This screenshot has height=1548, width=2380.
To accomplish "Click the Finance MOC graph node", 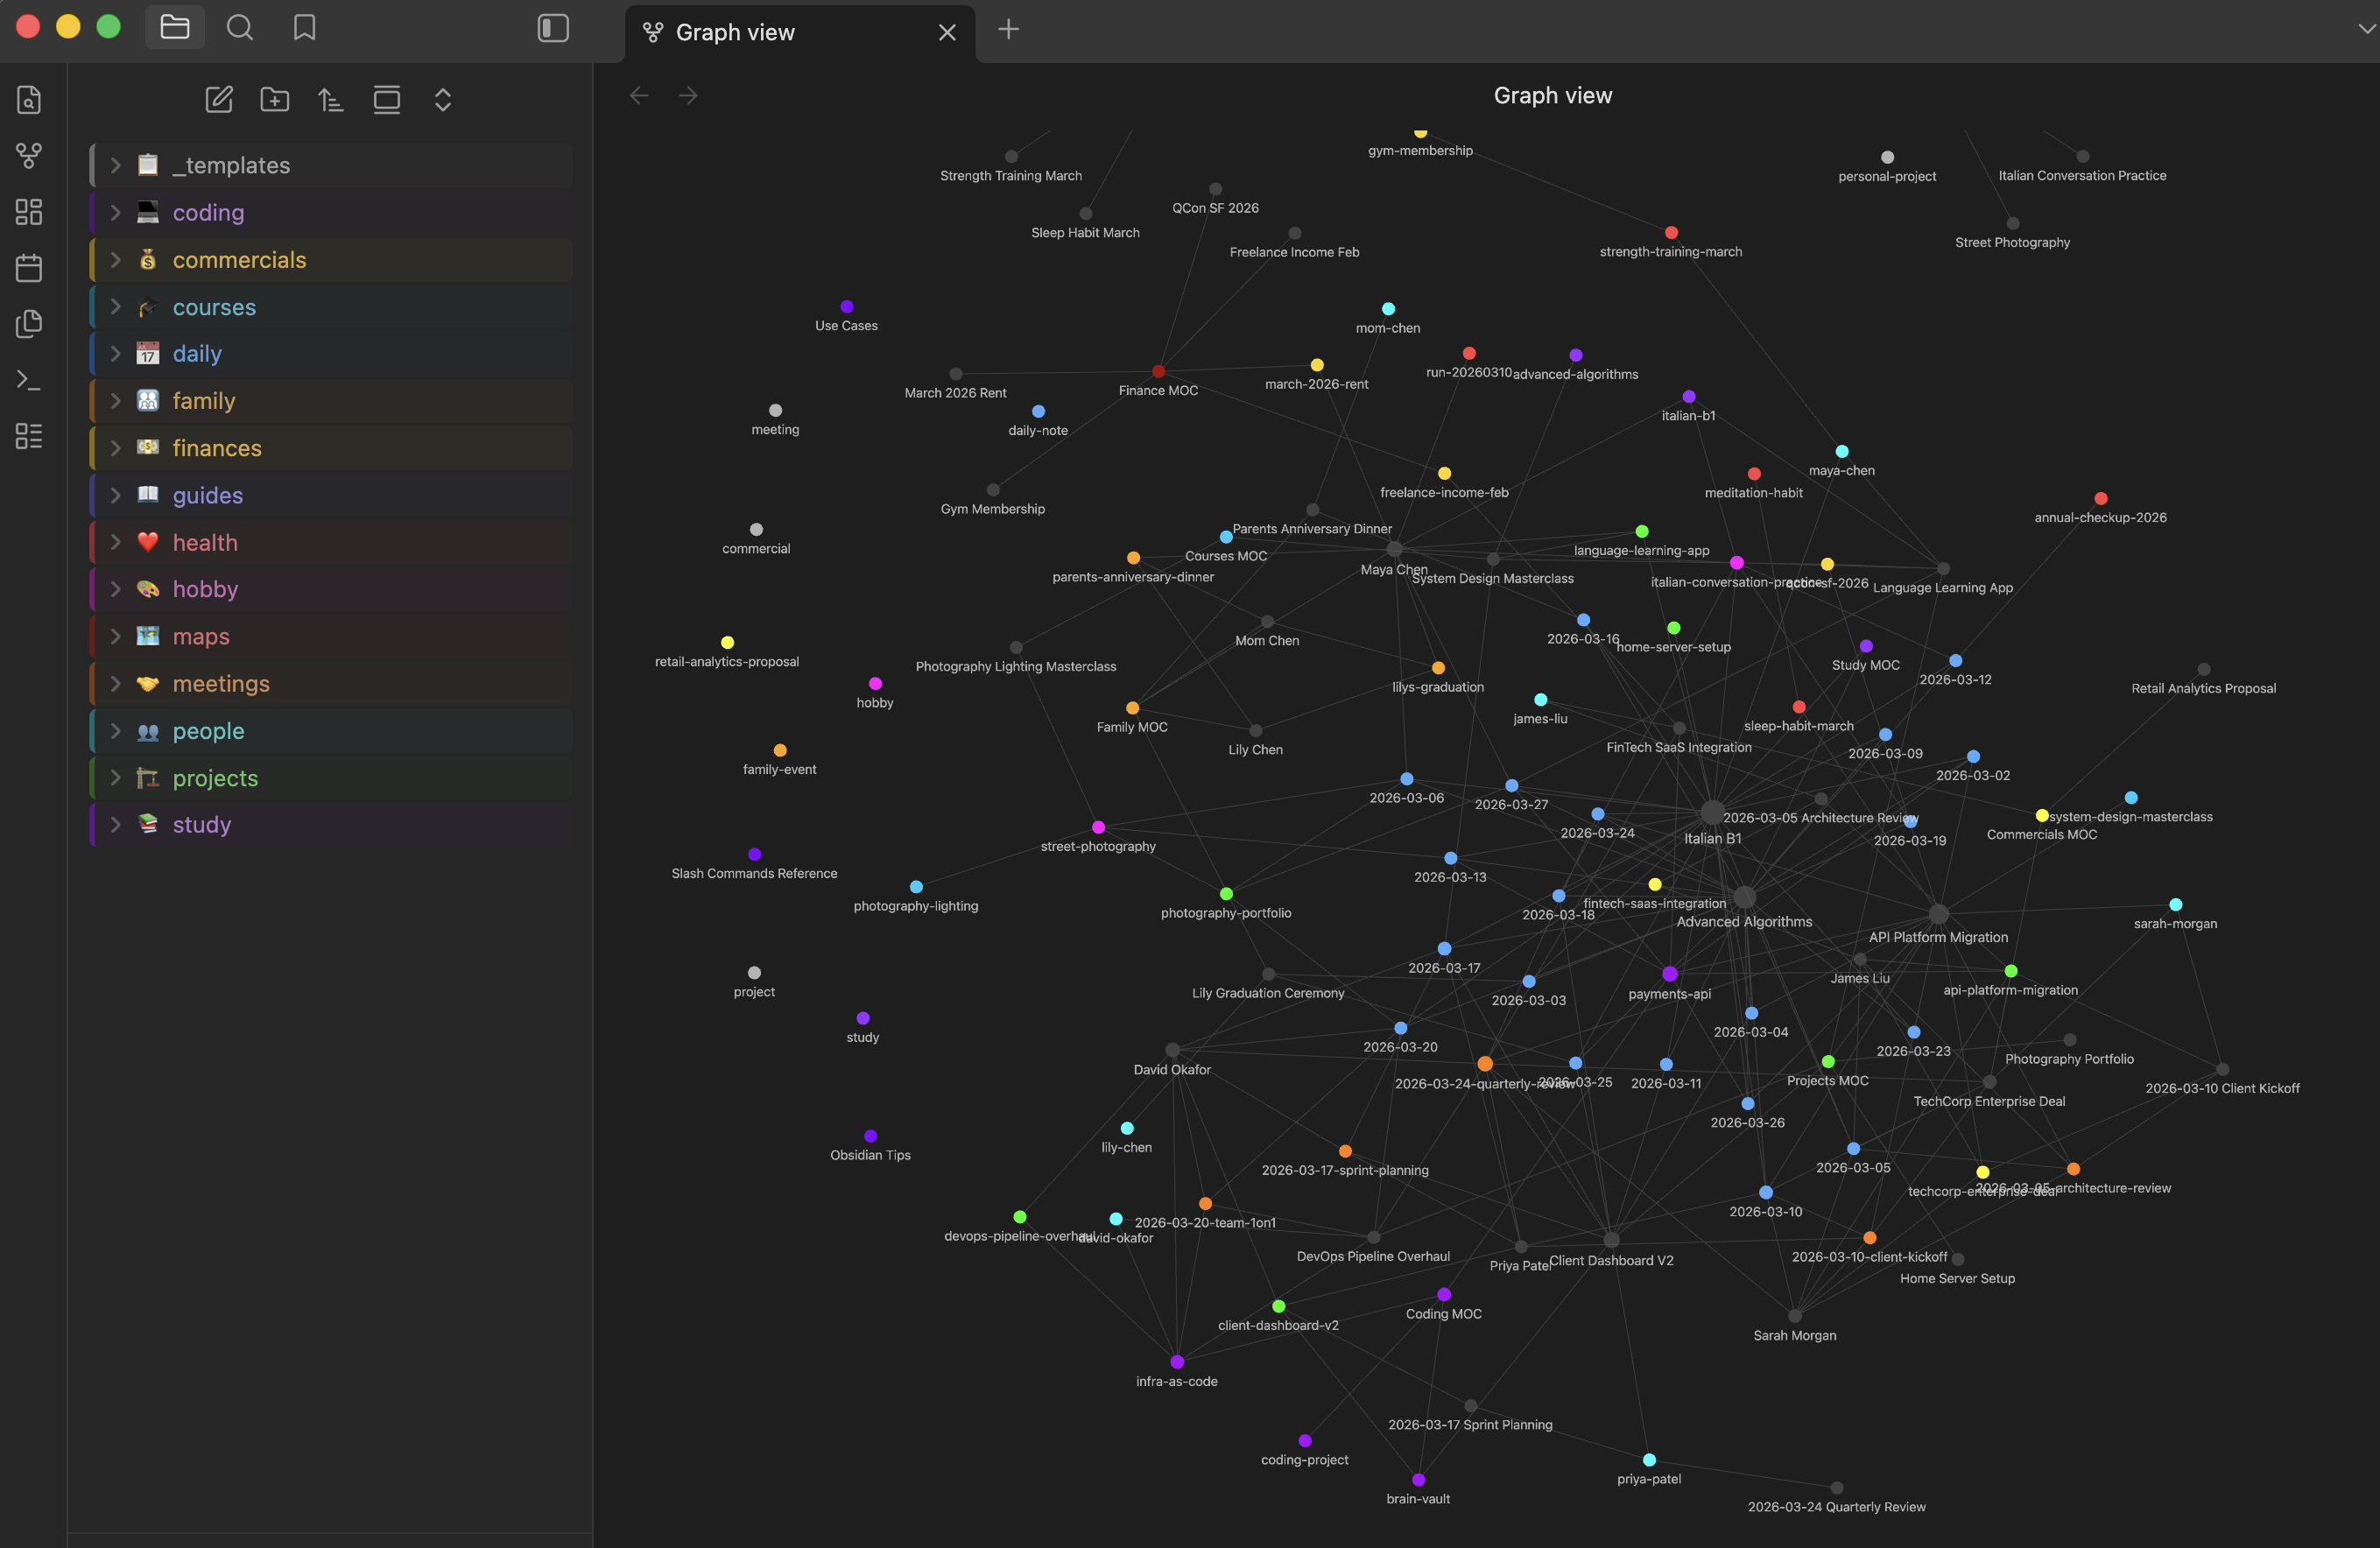I will [x=1158, y=372].
